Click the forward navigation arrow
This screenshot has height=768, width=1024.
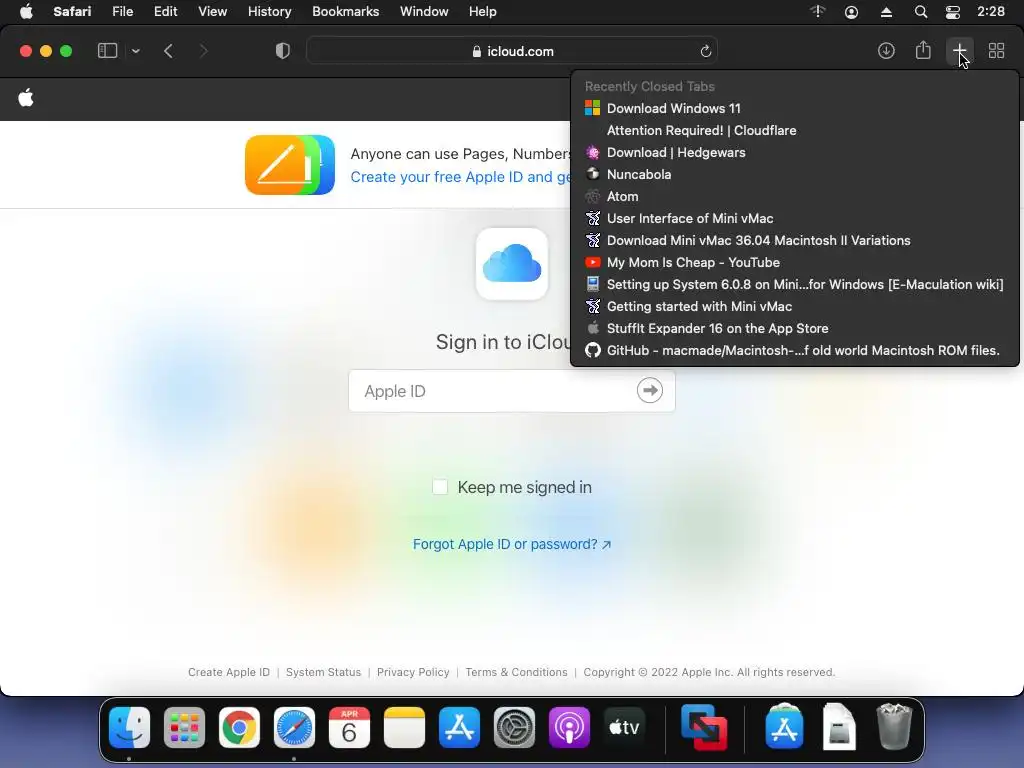click(203, 51)
